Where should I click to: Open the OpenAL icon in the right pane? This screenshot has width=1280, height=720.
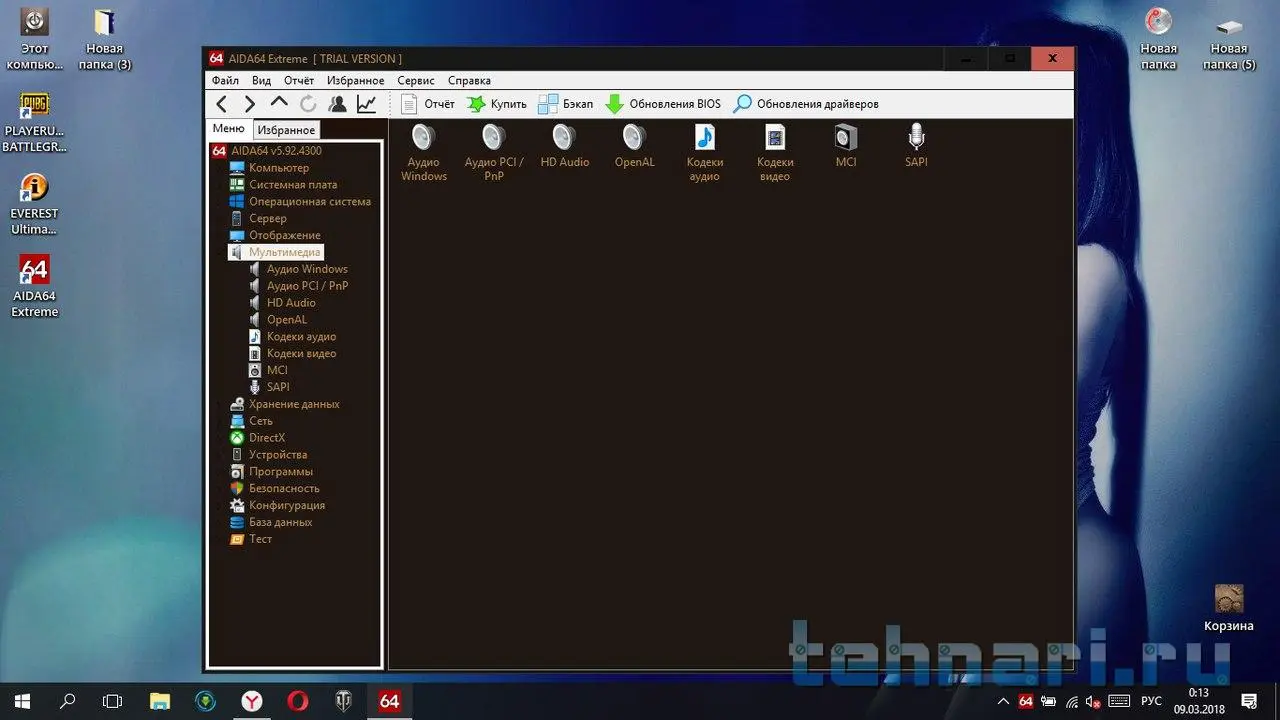[x=634, y=146]
